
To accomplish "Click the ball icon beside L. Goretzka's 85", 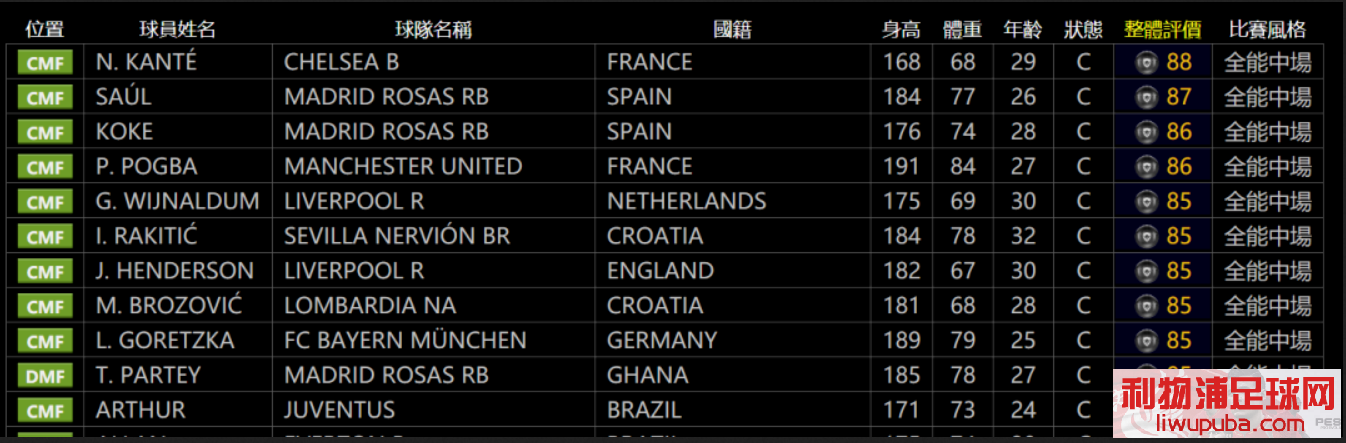I will click(x=1146, y=341).
